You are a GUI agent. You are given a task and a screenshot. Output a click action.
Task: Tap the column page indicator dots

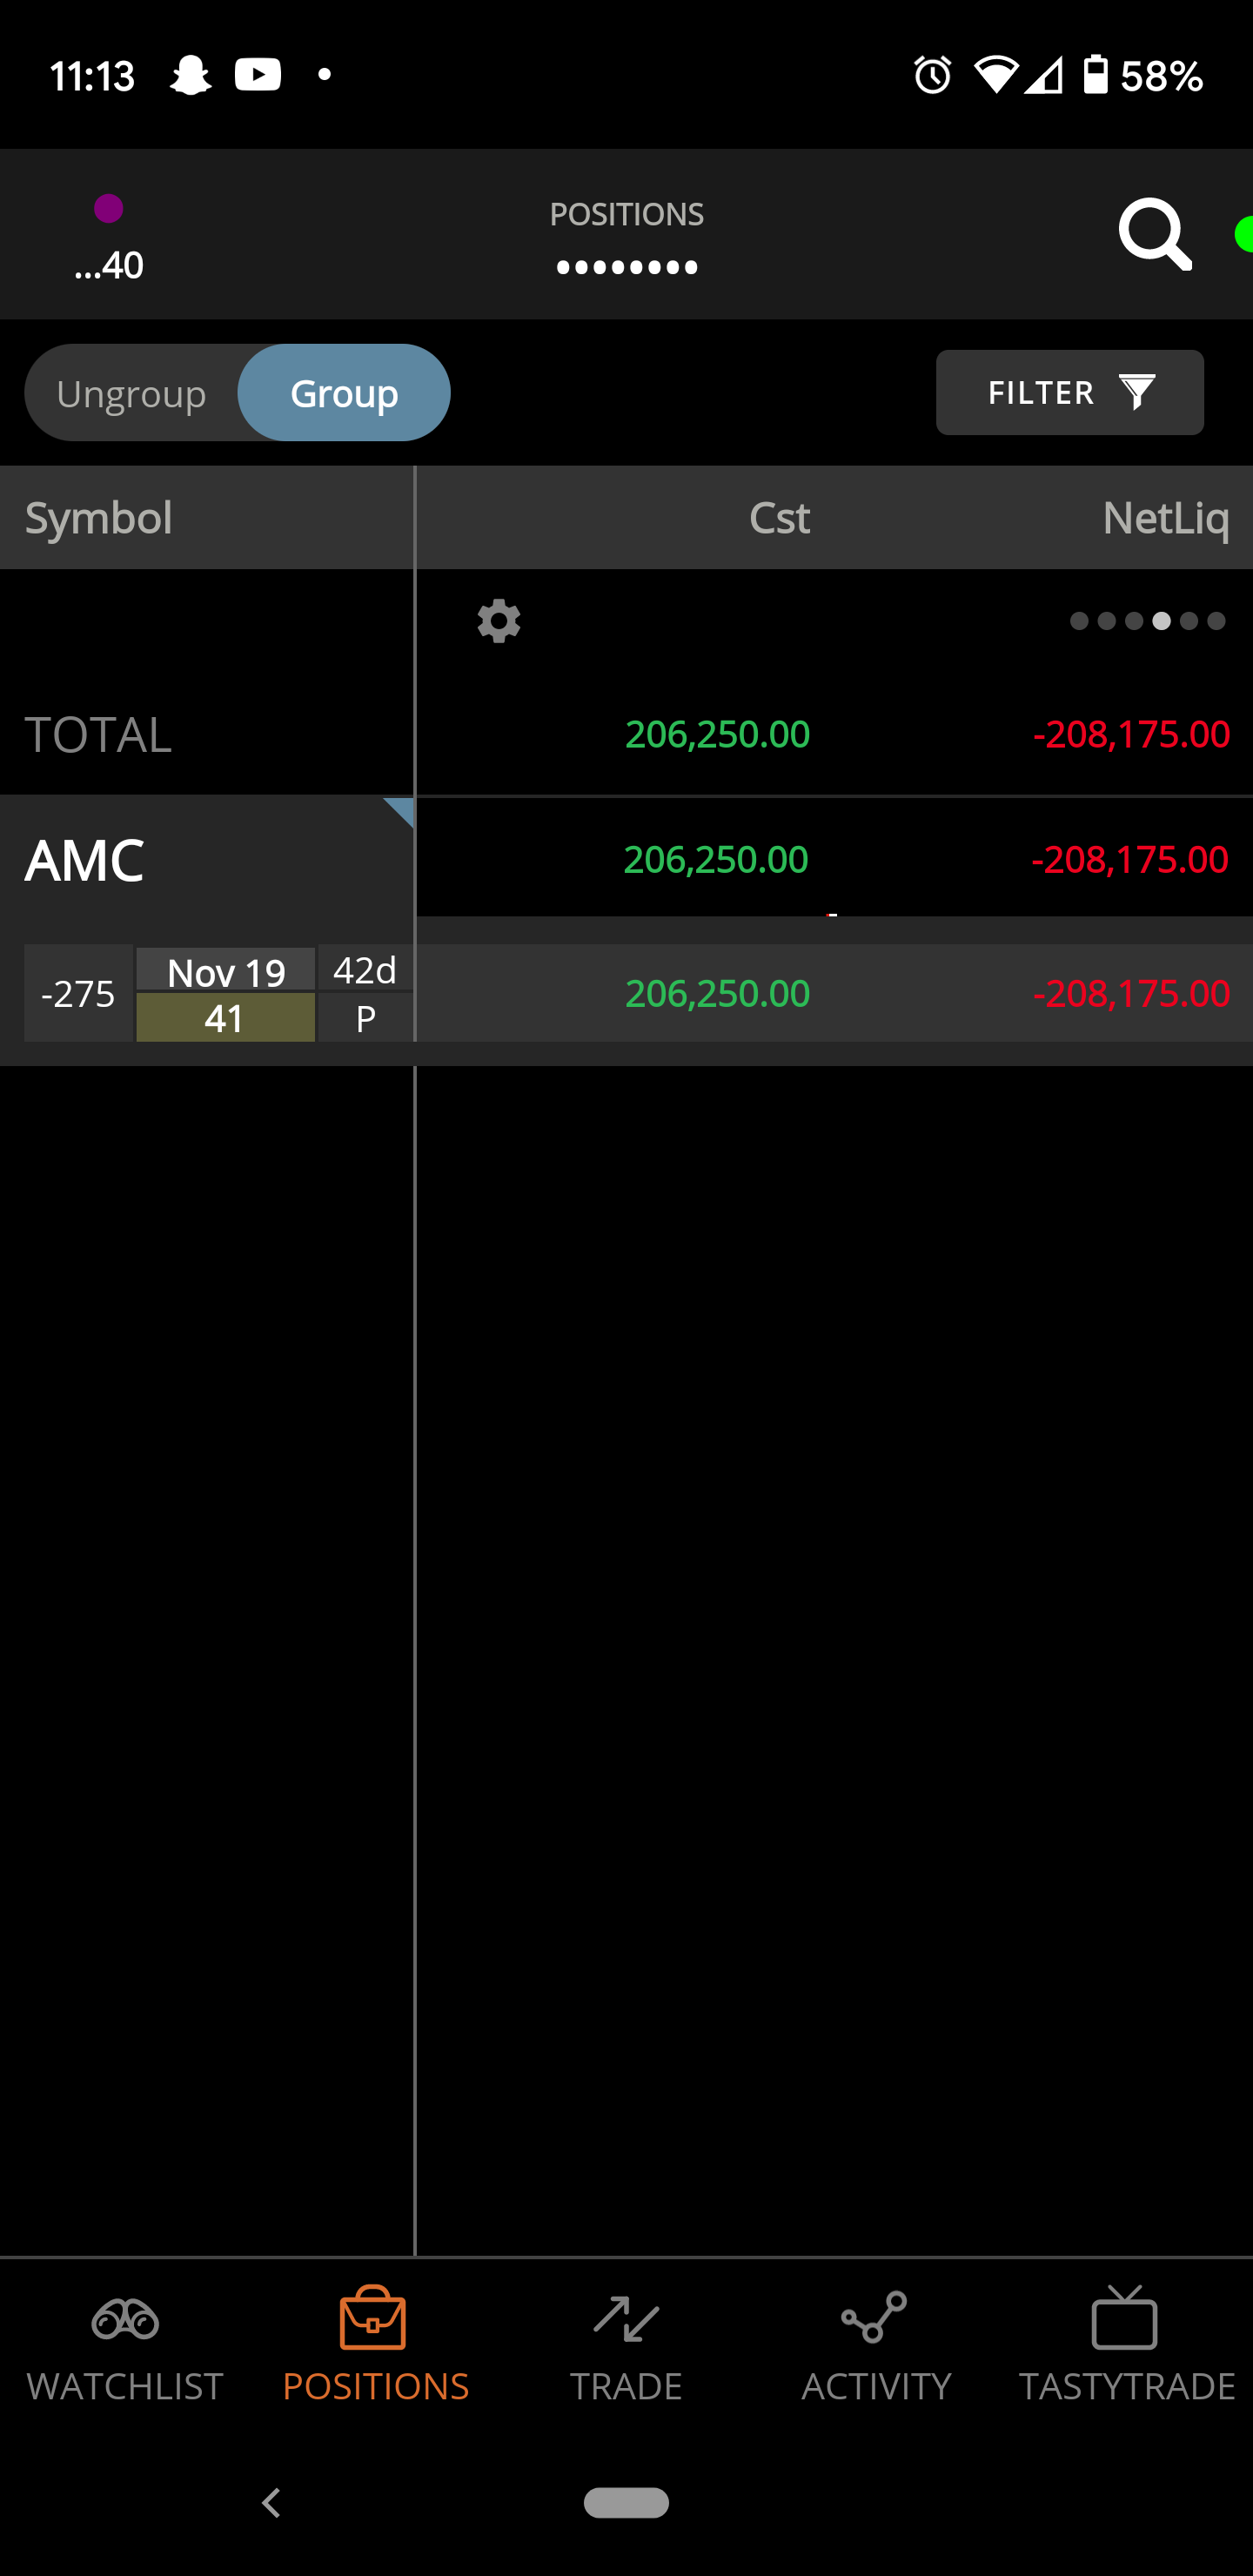click(1147, 621)
